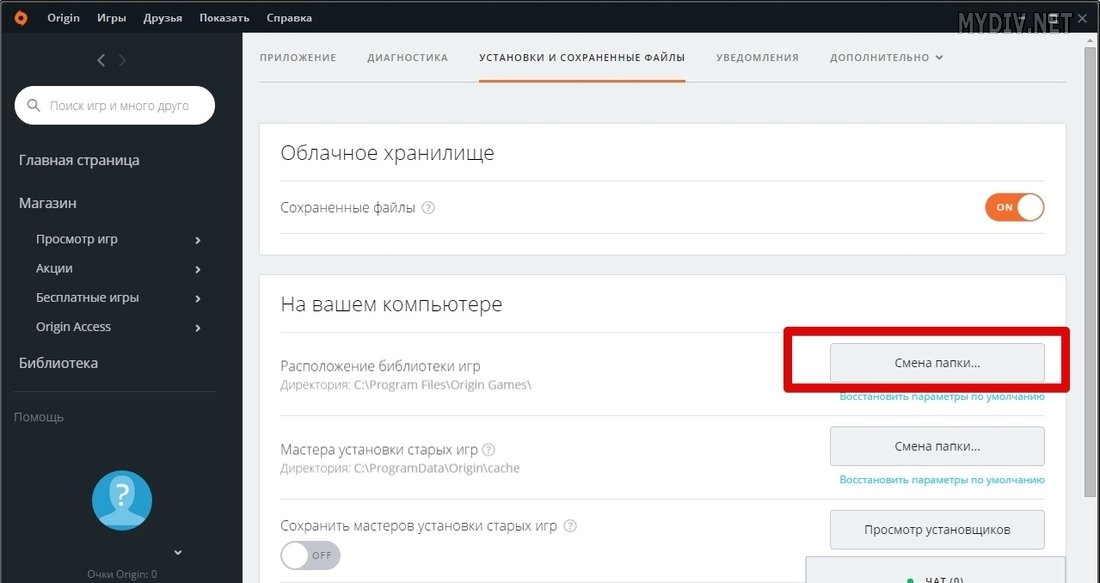Turn off the Сохраненные файлы cloud toggle
Screen dimensions: 1100x583
pos(1014,208)
